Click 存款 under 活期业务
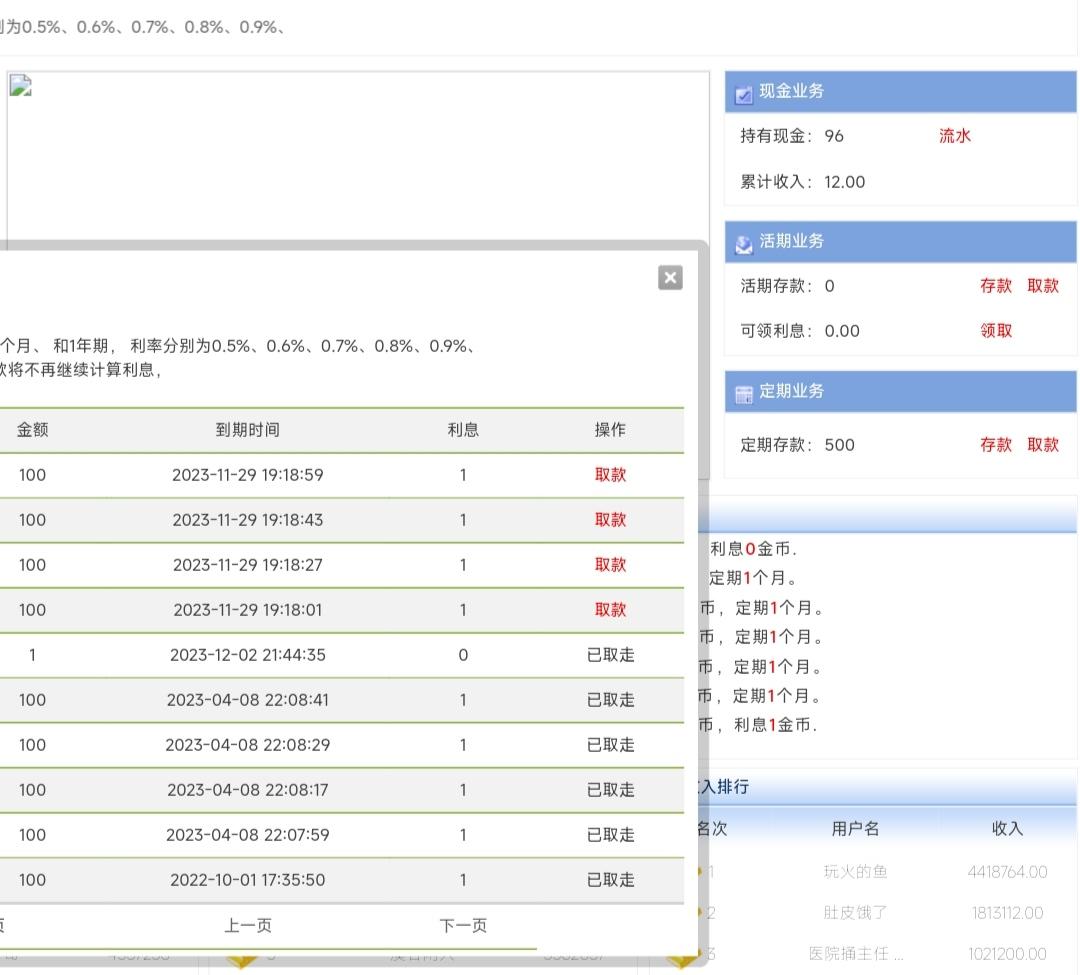 pyautogui.click(x=995, y=286)
